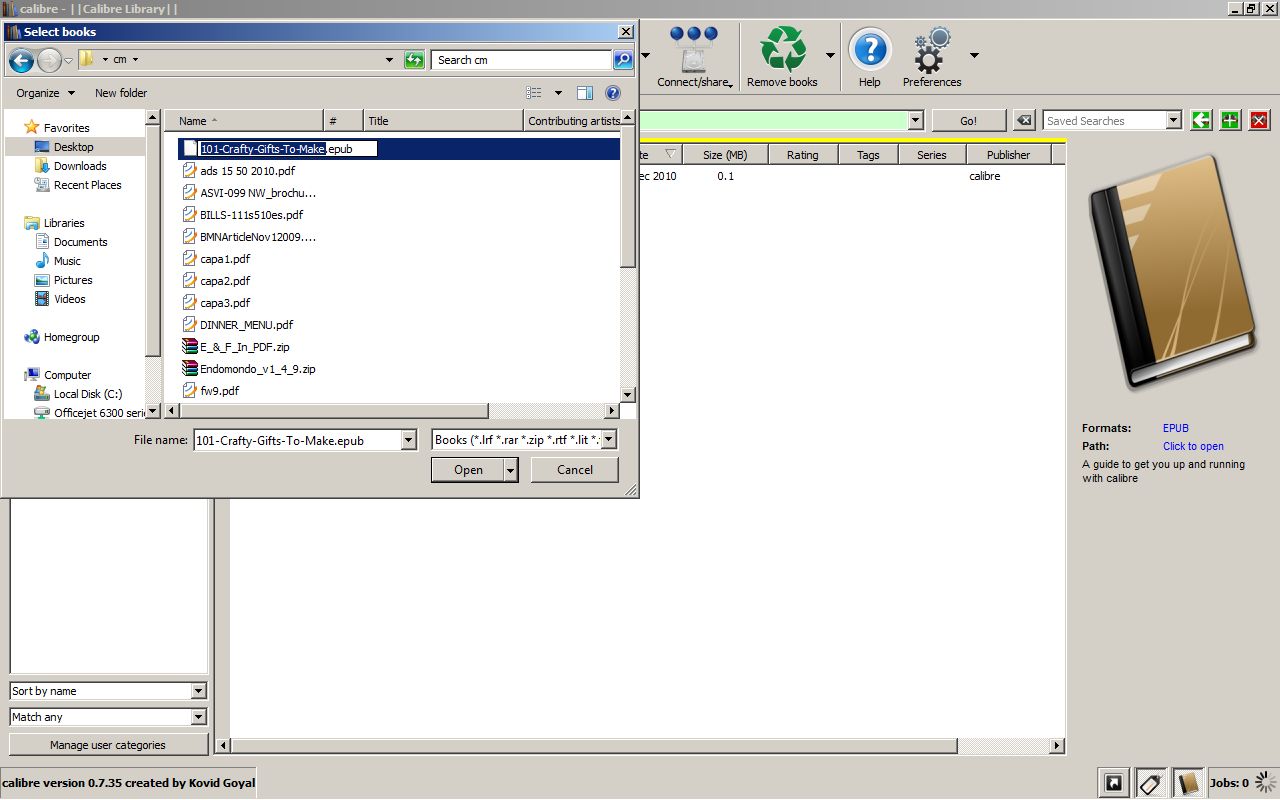Click the 'Click to open' path link
The width and height of the screenshot is (1280, 800).
pyautogui.click(x=1193, y=446)
